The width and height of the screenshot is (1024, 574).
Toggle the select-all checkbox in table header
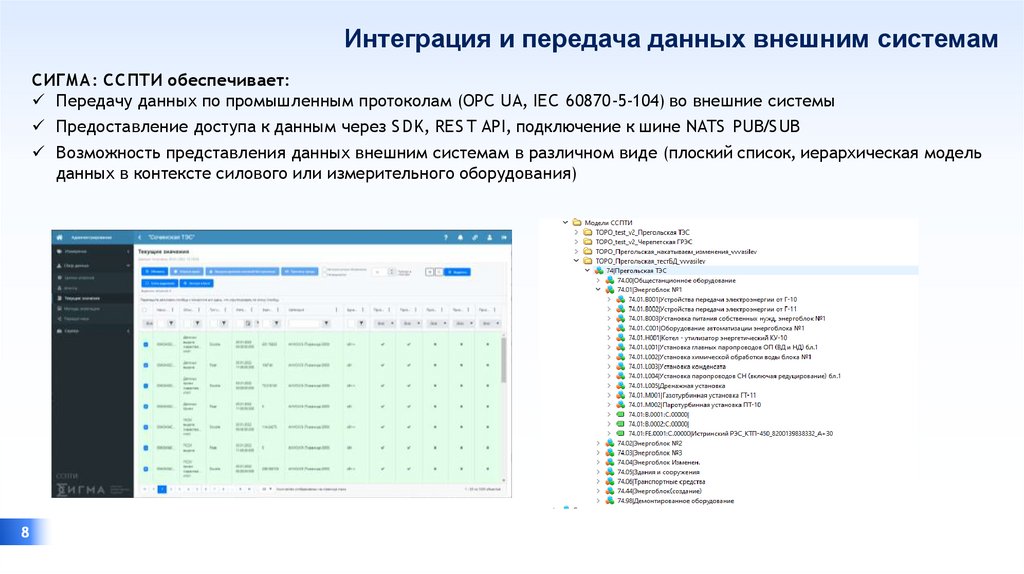point(145,310)
